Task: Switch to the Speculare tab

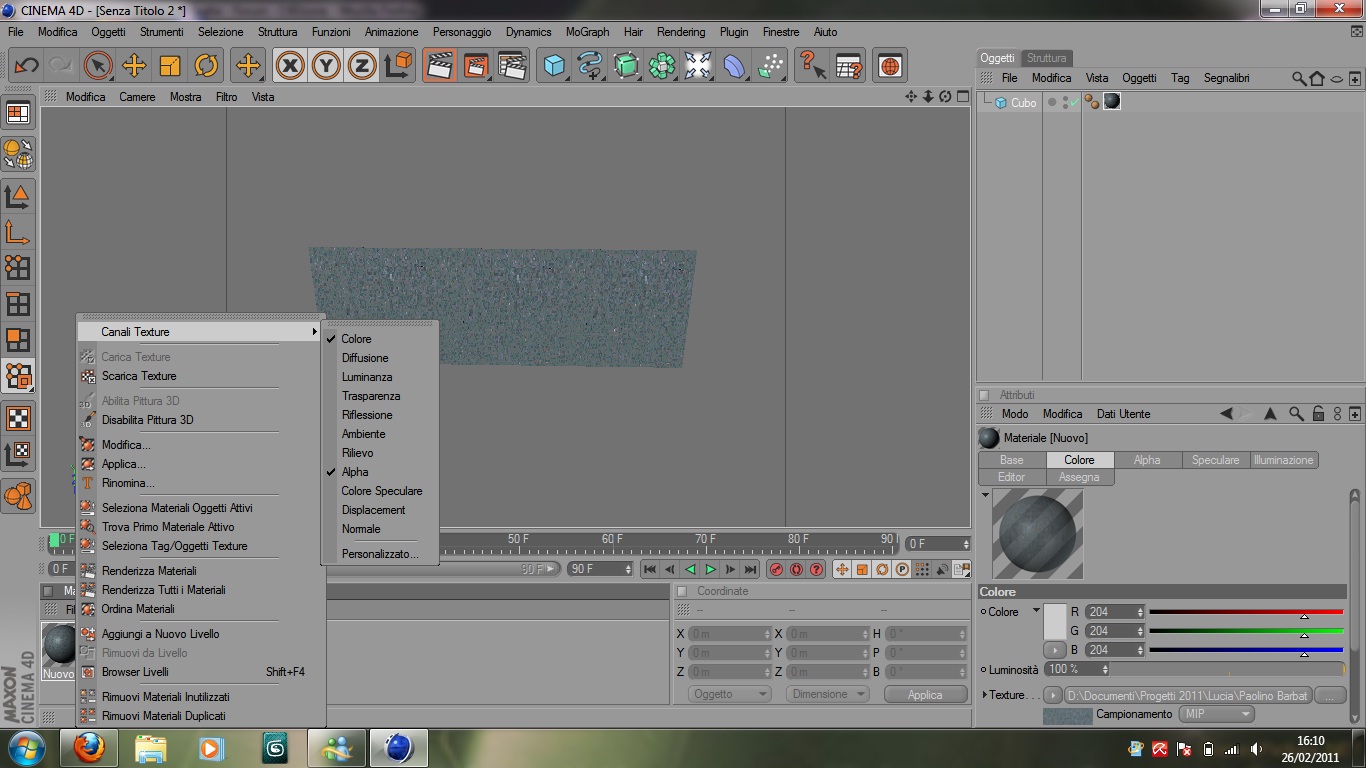Action: [1215, 460]
